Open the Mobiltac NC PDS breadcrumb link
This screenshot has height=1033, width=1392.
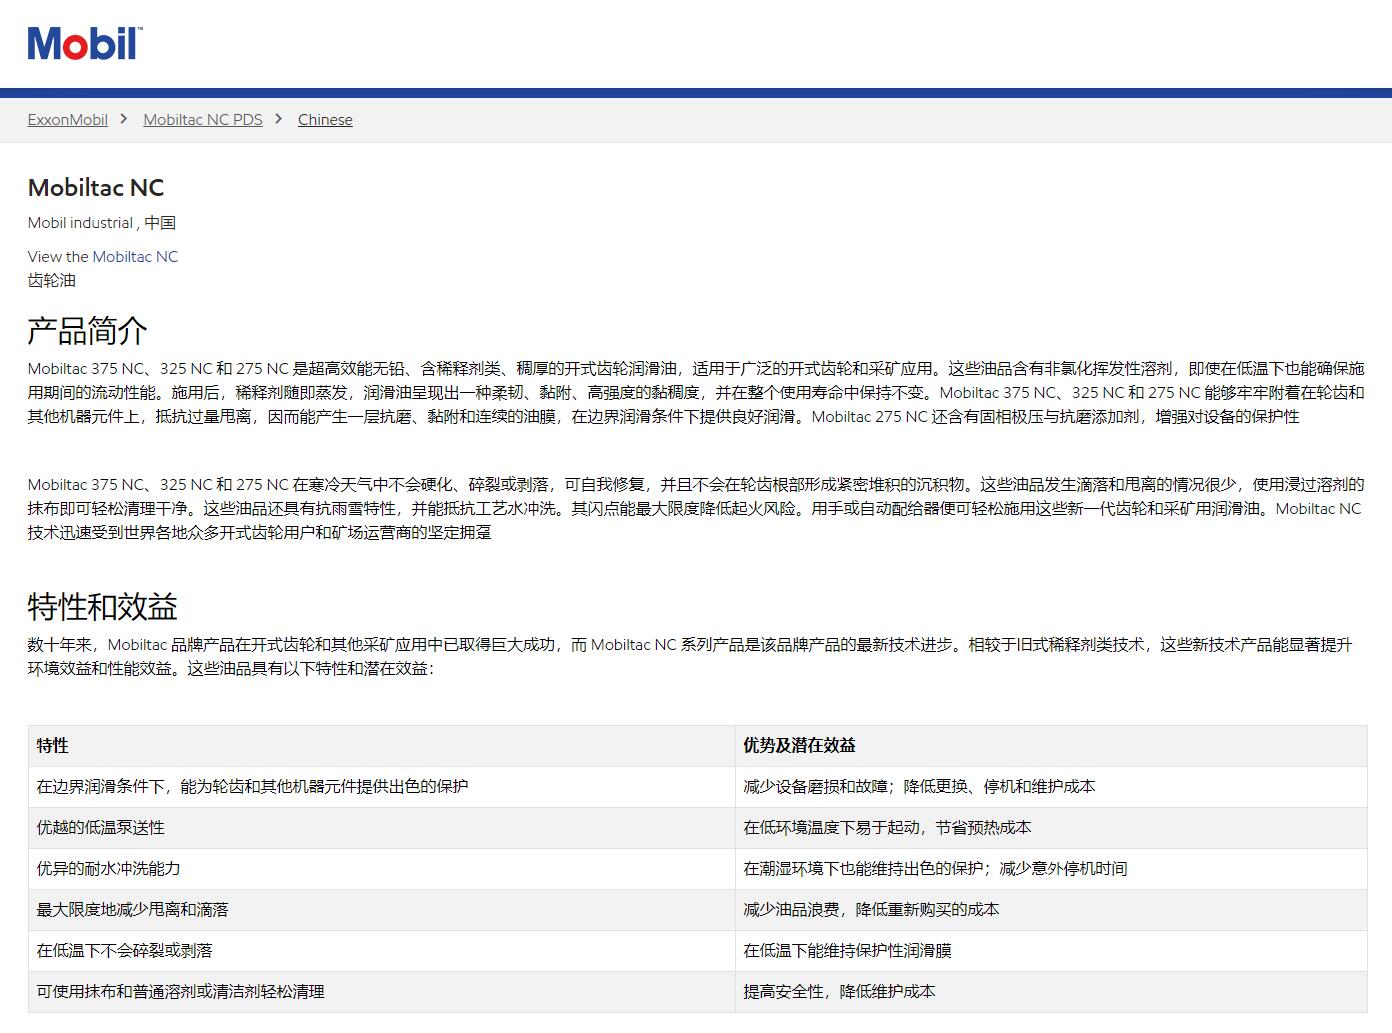coord(203,120)
